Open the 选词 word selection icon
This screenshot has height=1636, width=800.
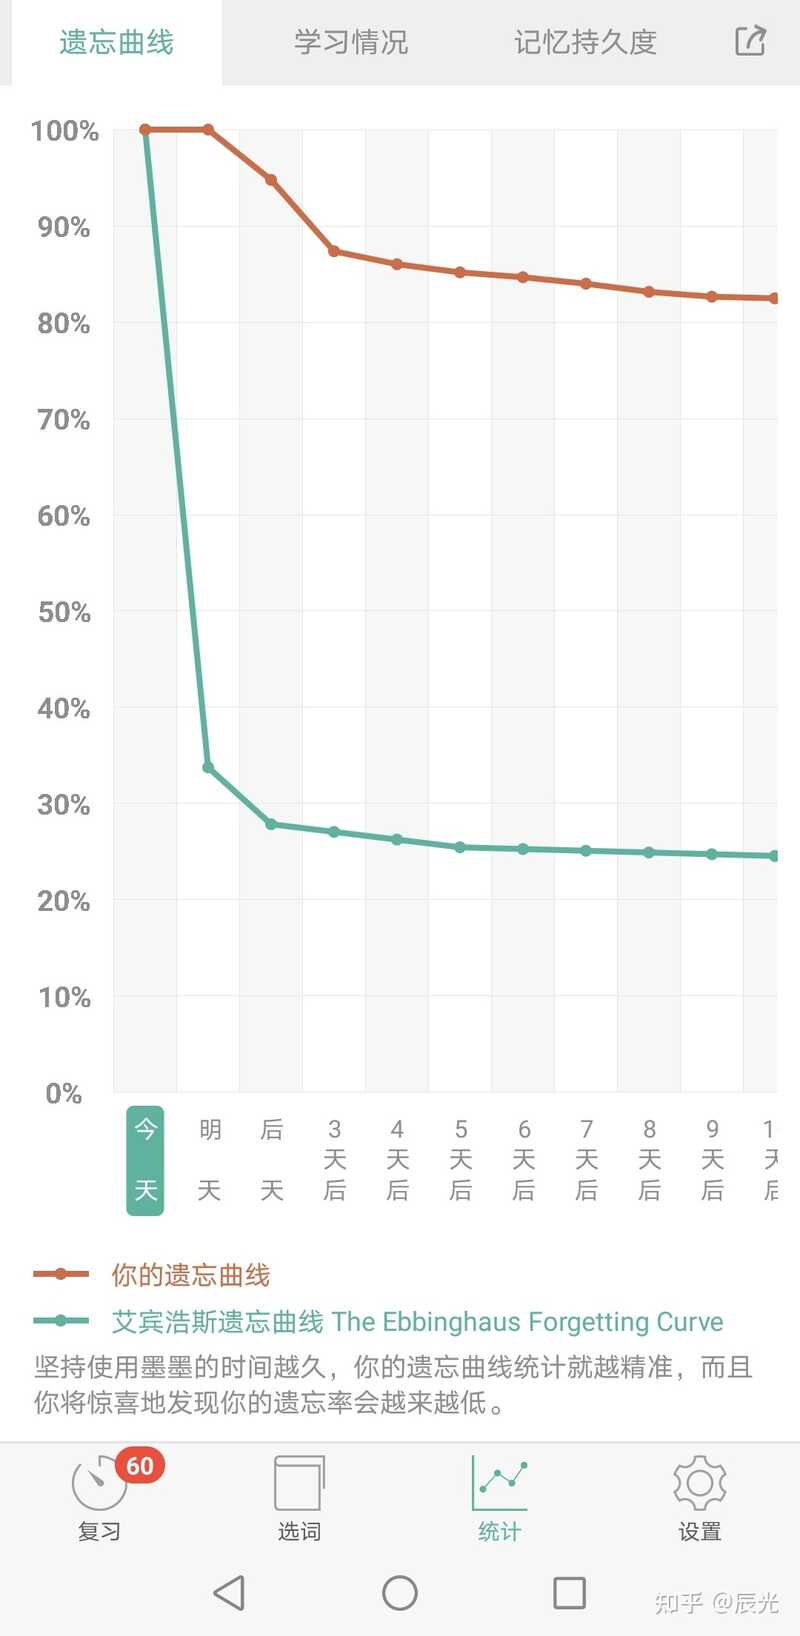(299, 1482)
